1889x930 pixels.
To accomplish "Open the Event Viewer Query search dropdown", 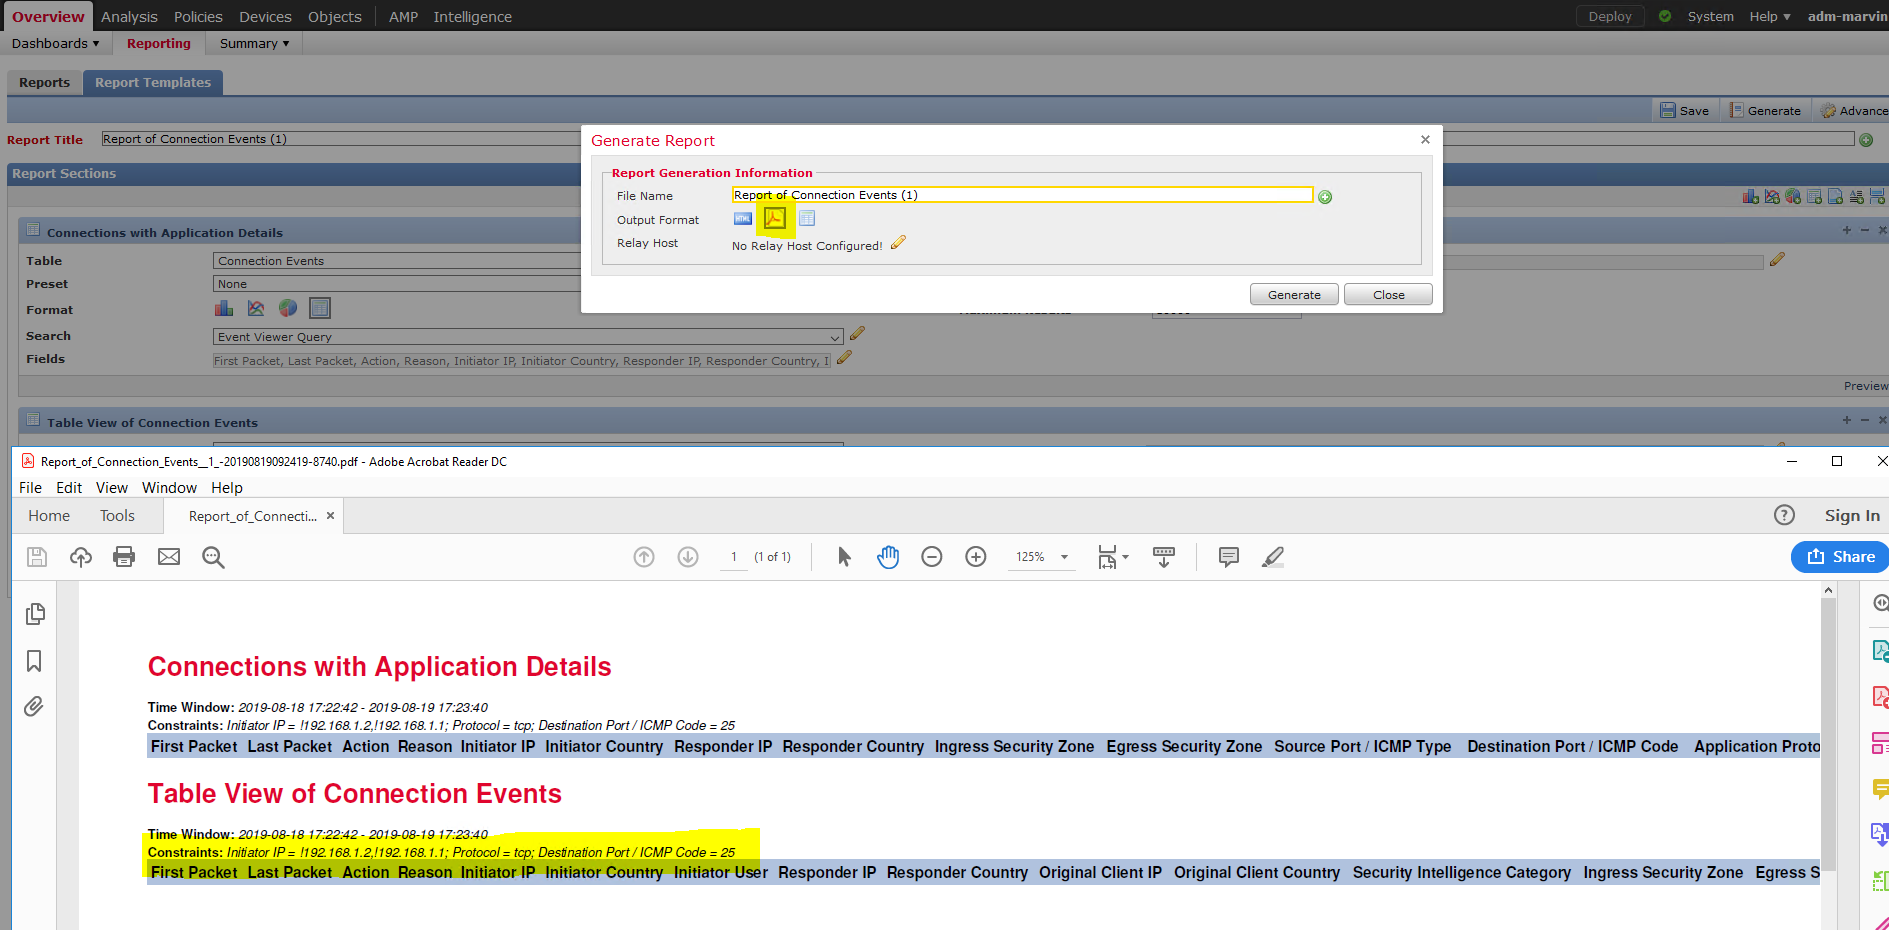I will click(835, 337).
